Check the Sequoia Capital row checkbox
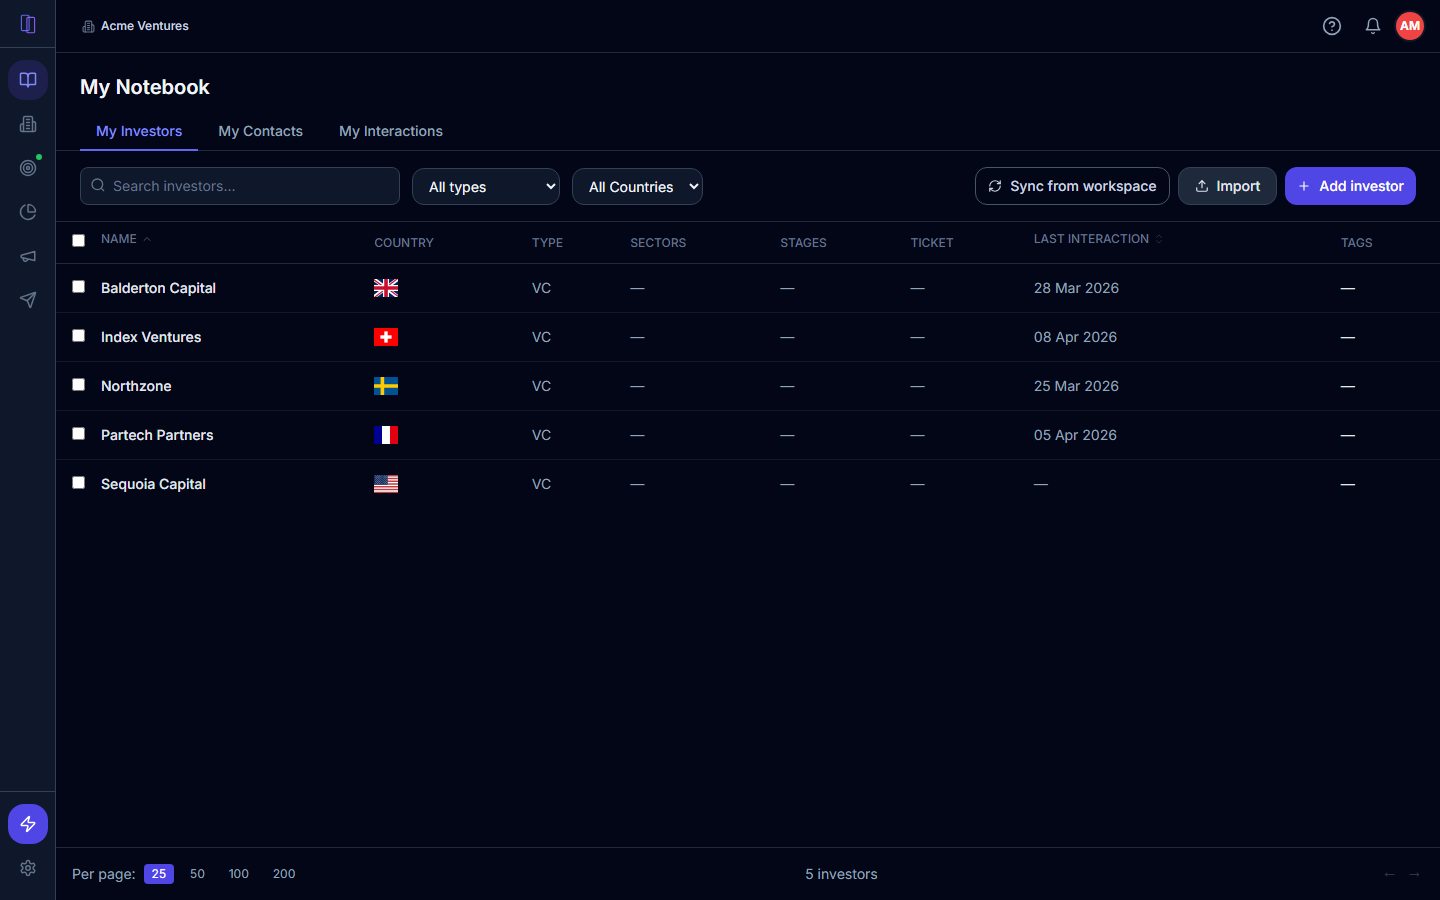The height and width of the screenshot is (900, 1440). click(x=78, y=483)
